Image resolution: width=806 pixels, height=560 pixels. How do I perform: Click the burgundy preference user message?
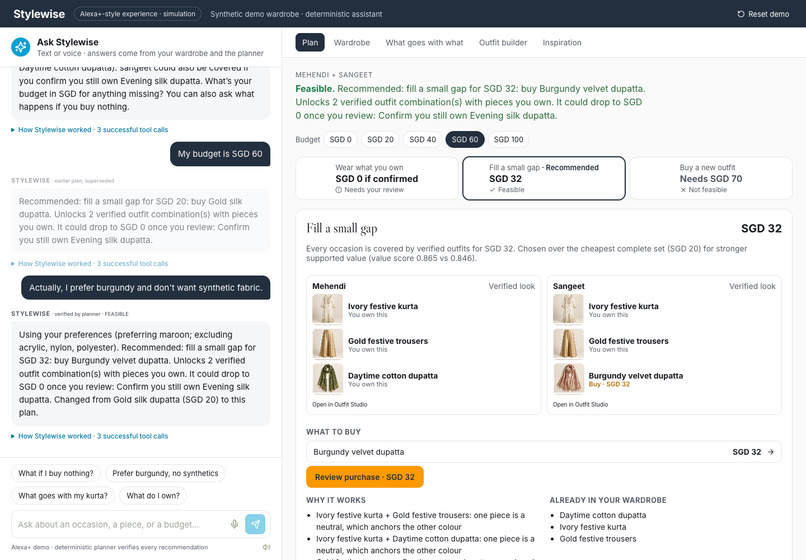click(145, 287)
